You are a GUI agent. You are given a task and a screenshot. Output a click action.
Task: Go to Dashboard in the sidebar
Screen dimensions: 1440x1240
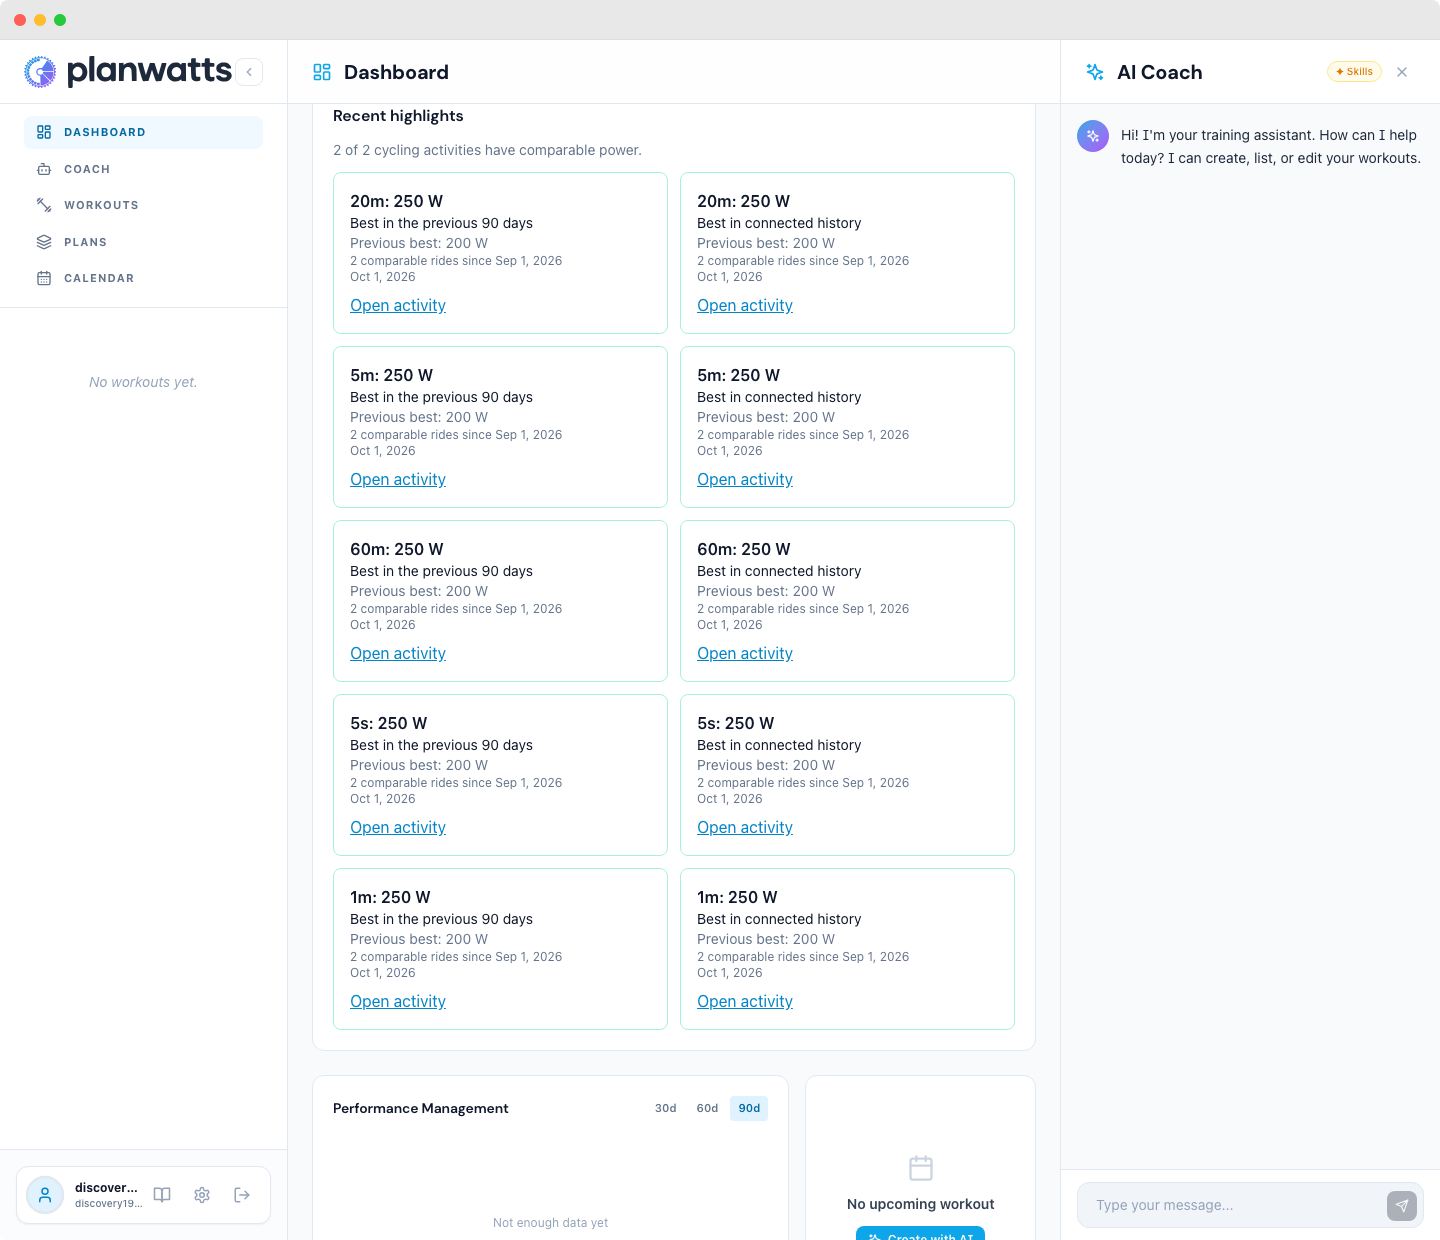pyautogui.click(x=143, y=132)
